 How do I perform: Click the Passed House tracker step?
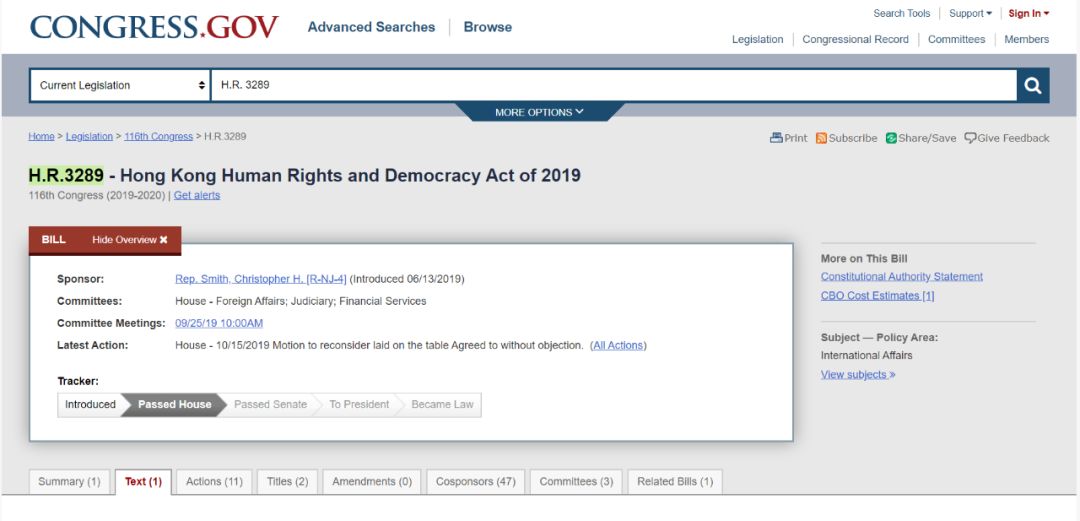tap(174, 405)
